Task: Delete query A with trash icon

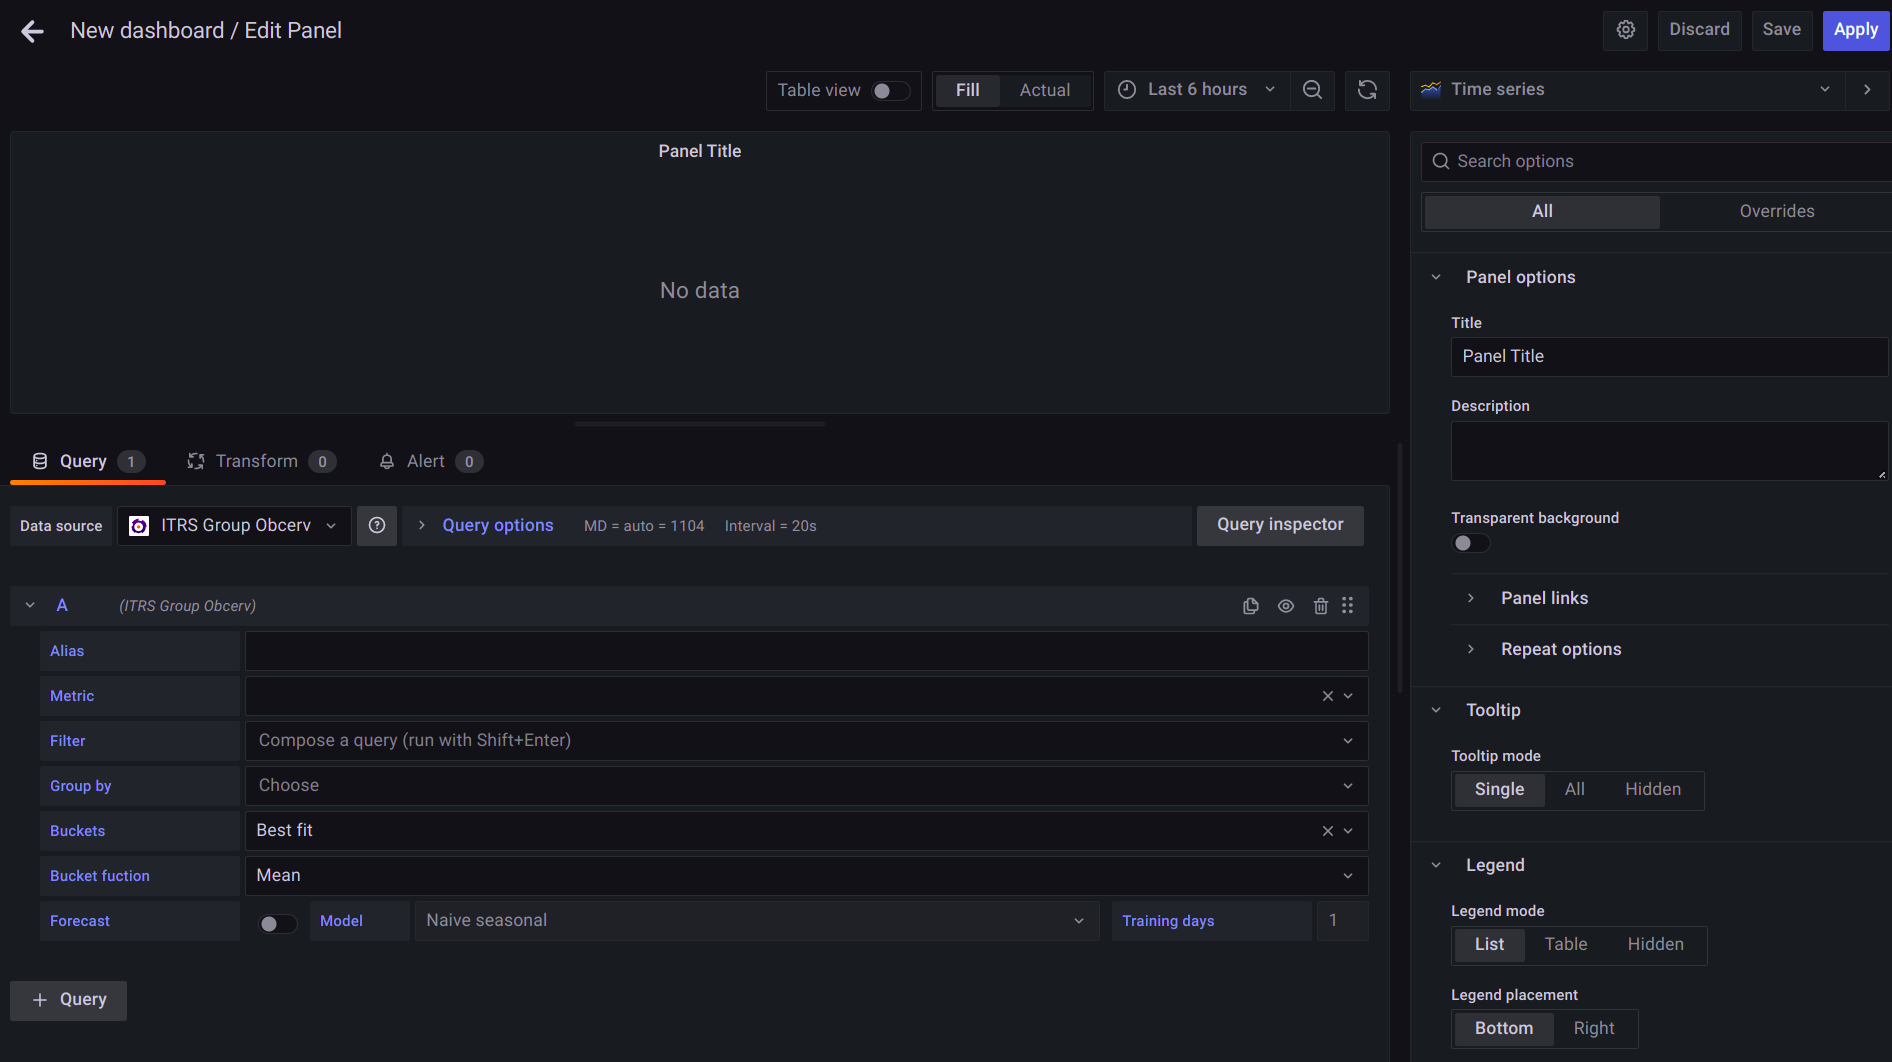Action: click(x=1320, y=606)
